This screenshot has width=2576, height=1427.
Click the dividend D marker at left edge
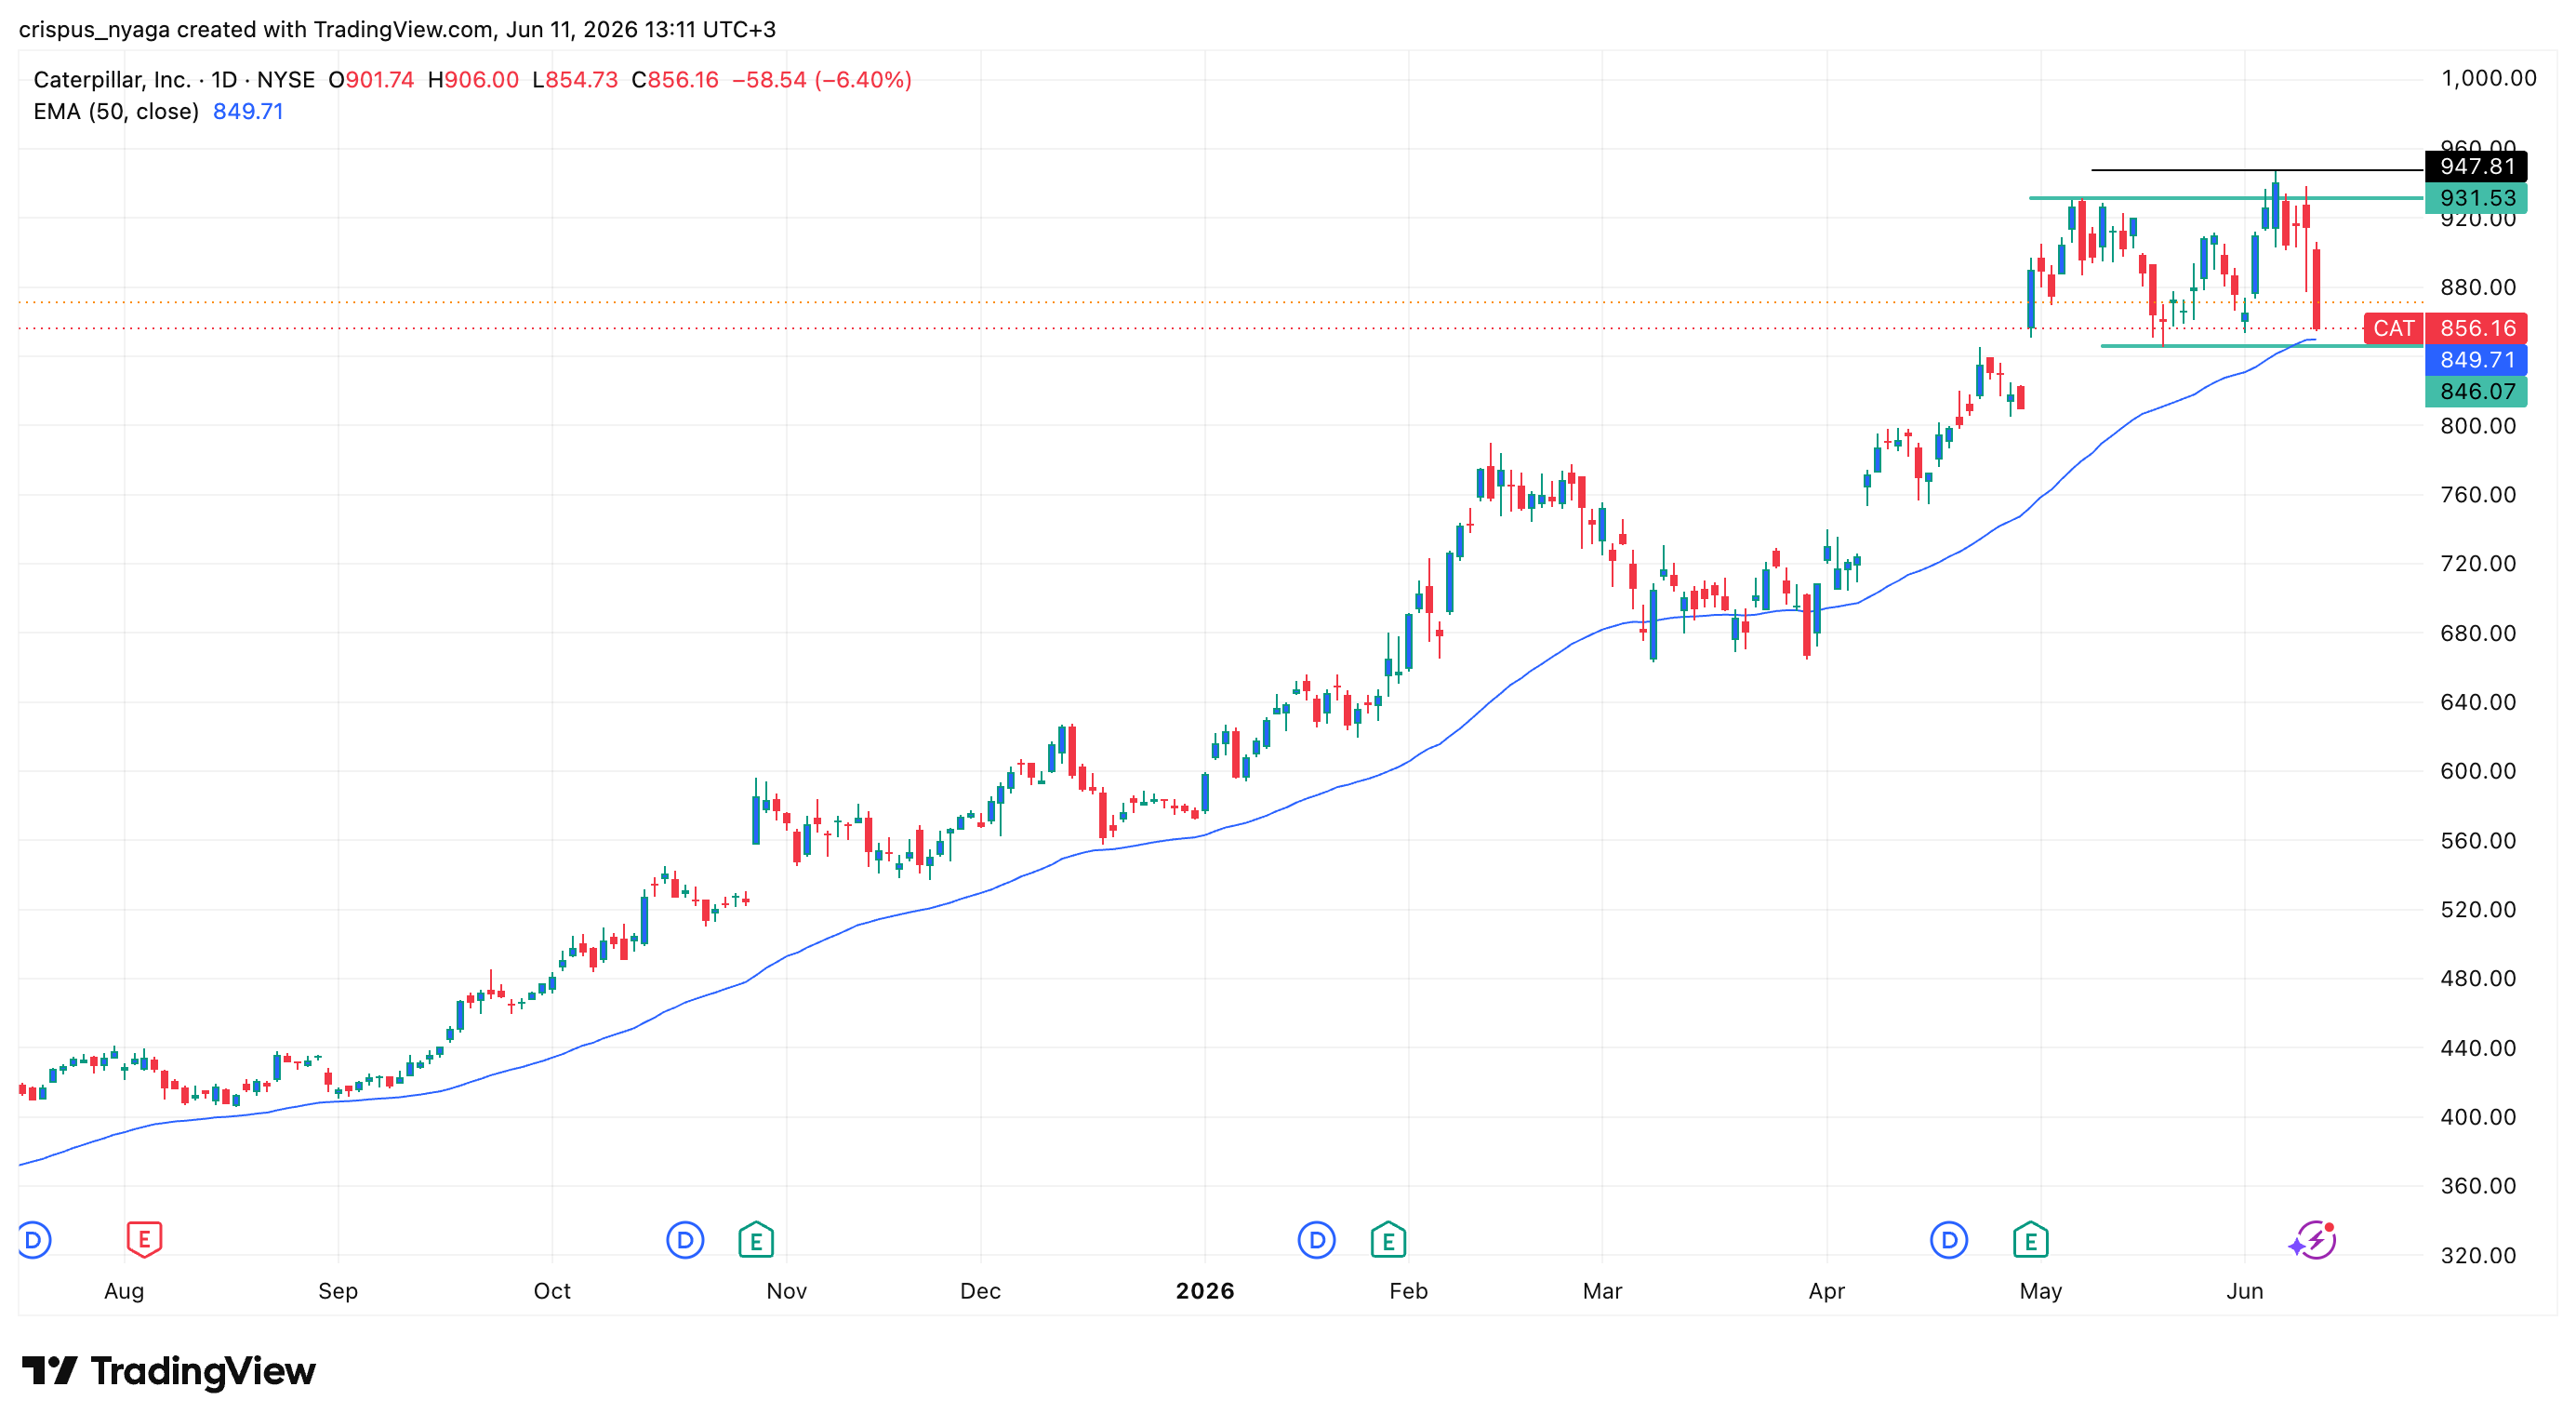33,1241
